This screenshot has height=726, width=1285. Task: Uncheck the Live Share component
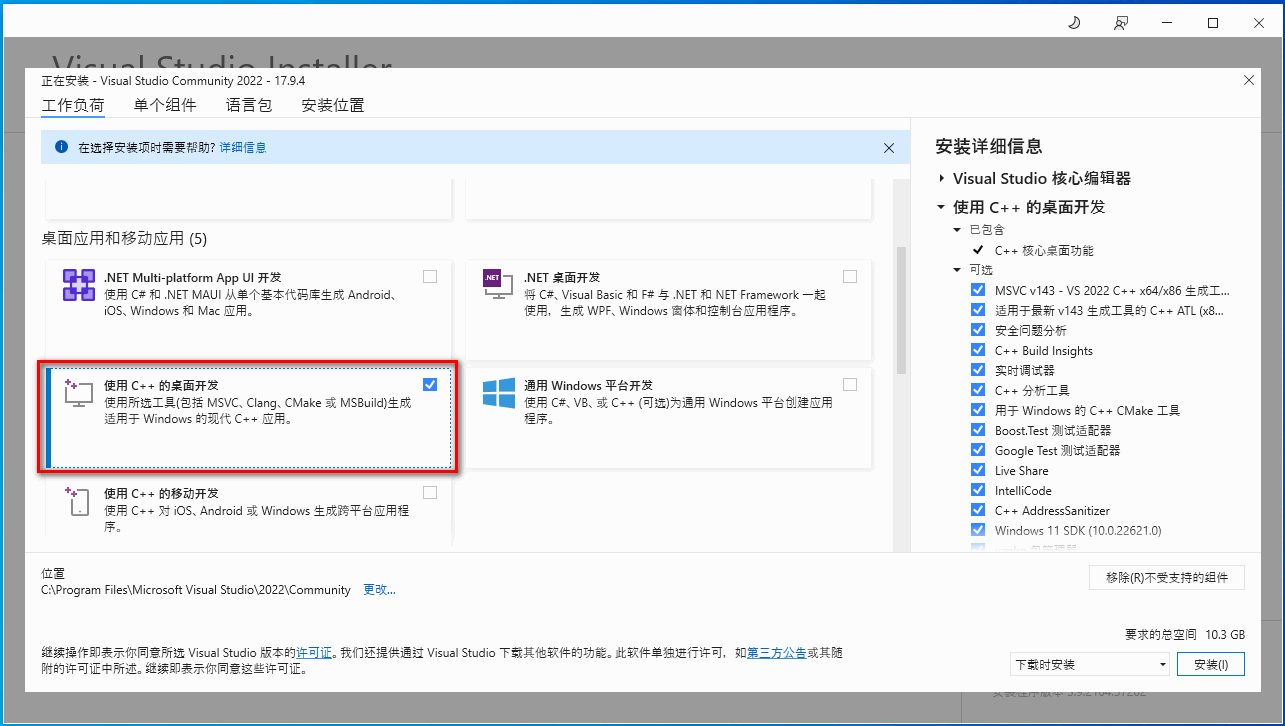pos(977,469)
